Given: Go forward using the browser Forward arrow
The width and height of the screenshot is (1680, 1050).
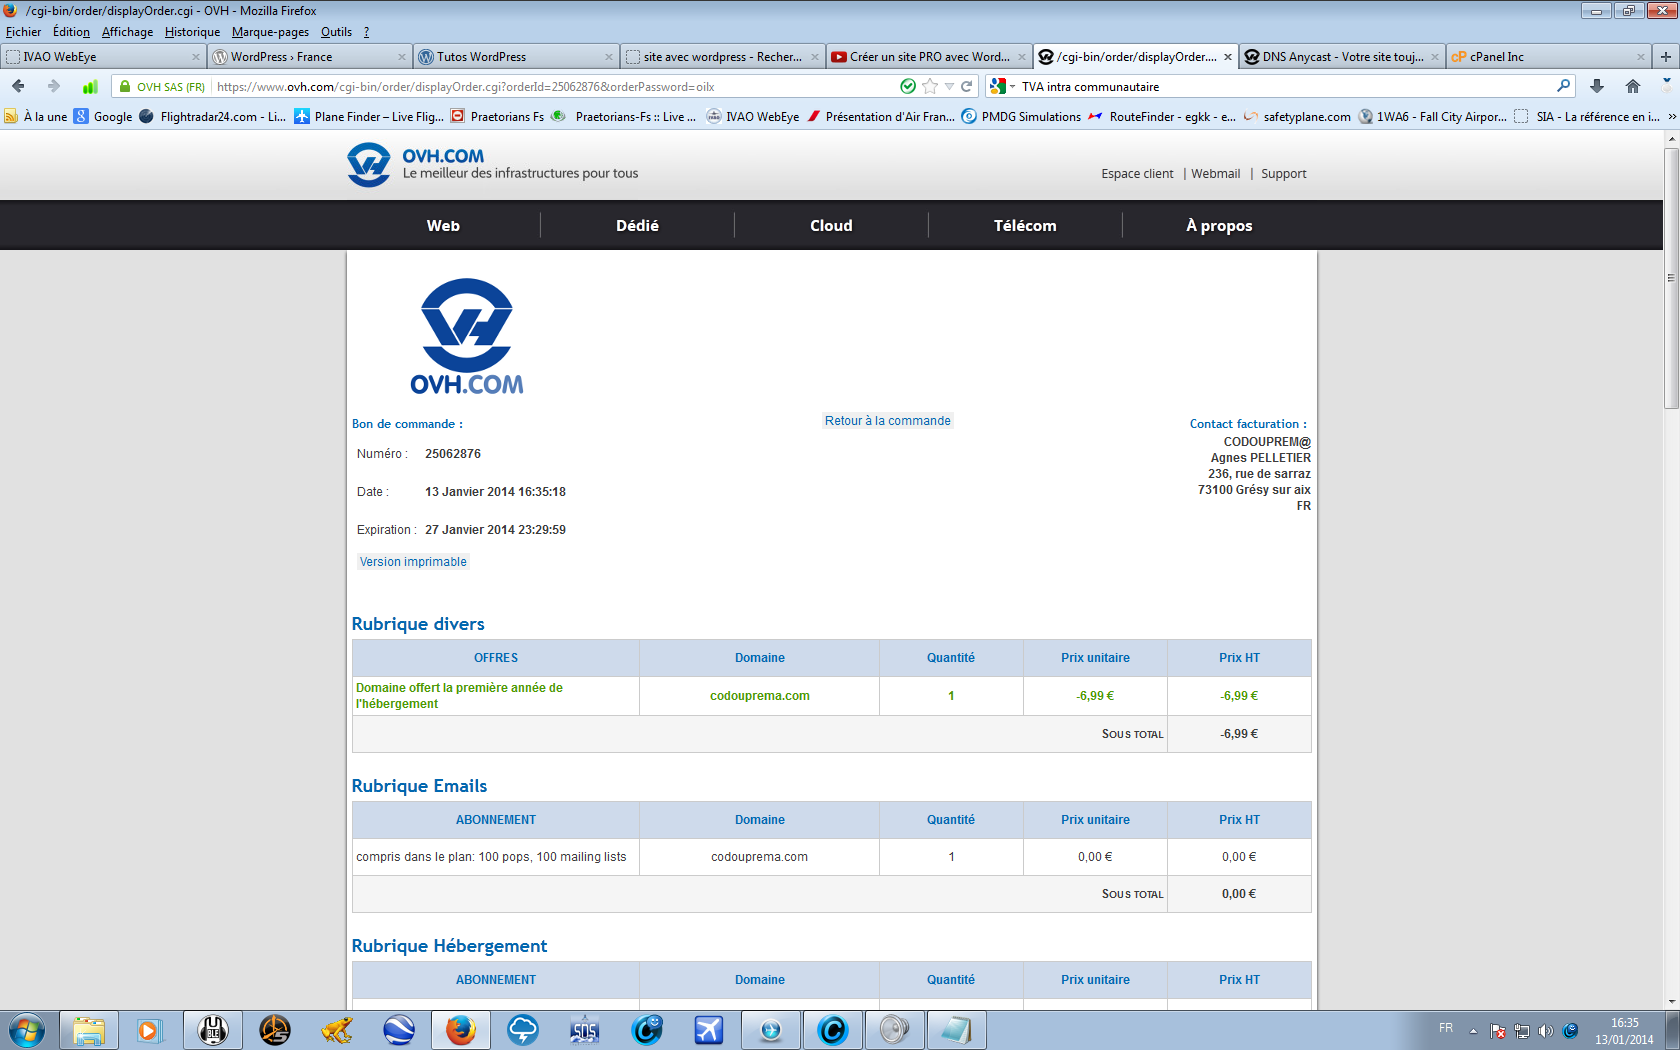Looking at the screenshot, I should (54, 87).
